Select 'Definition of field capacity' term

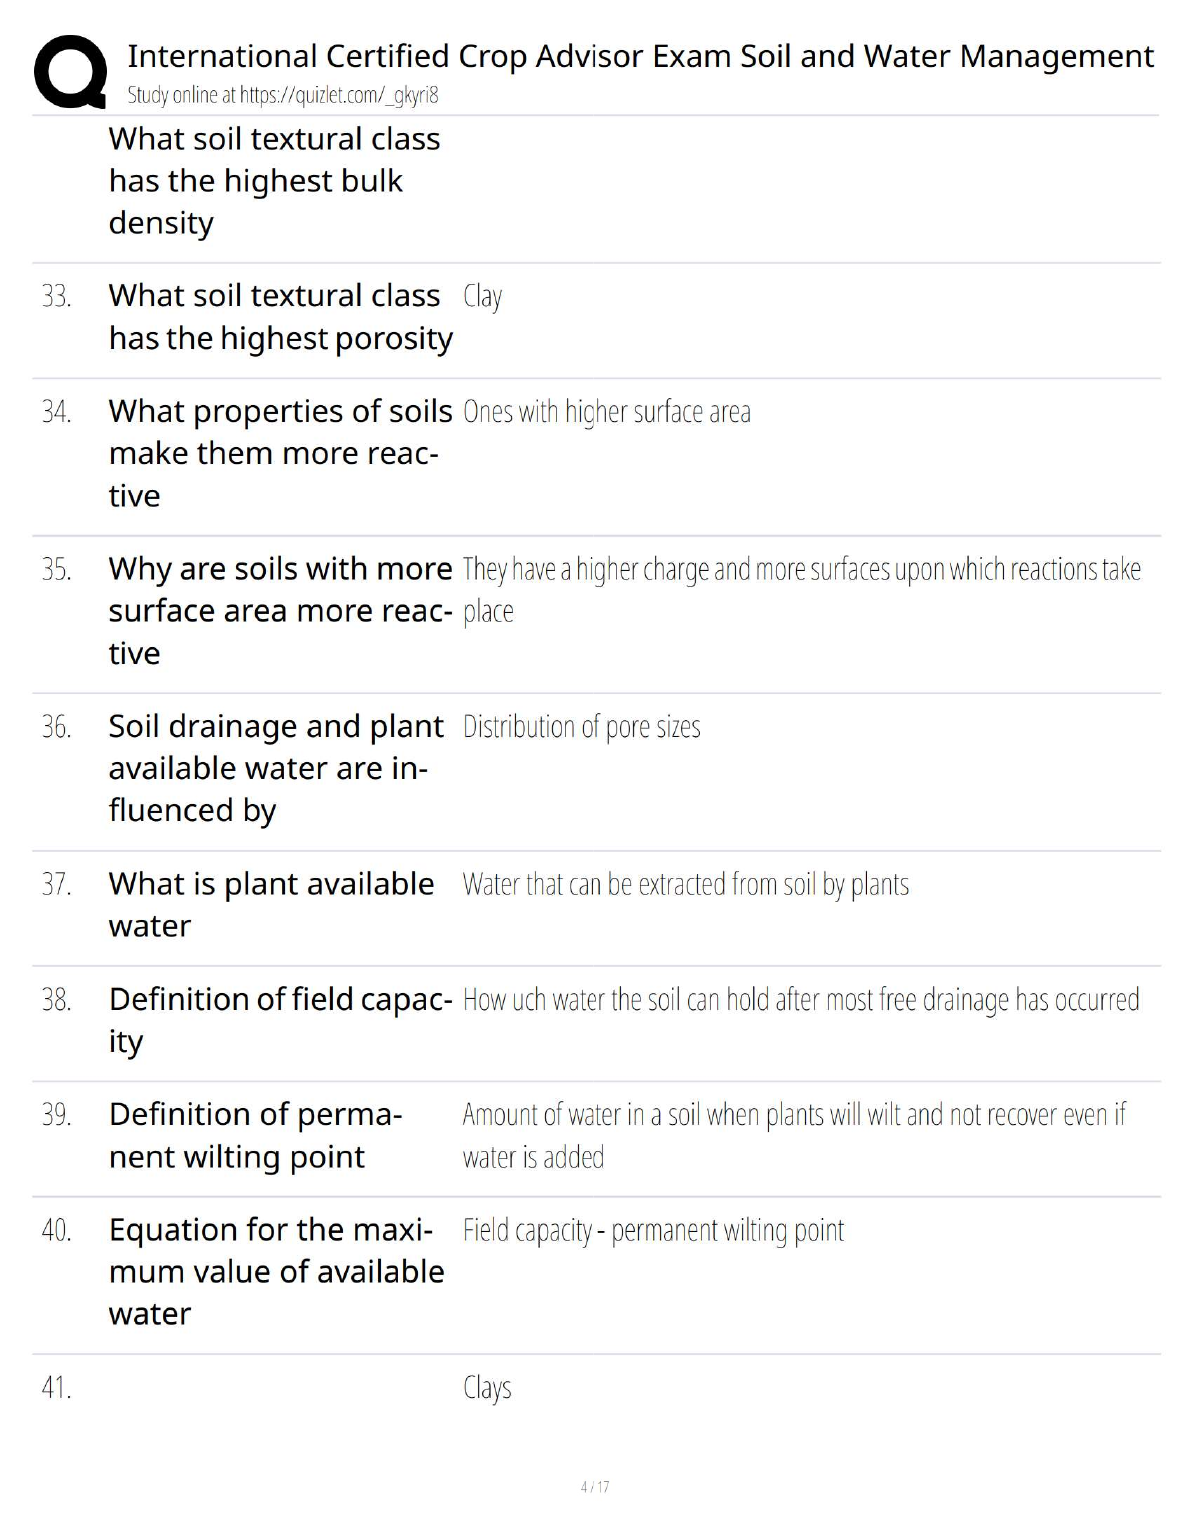click(280, 1019)
